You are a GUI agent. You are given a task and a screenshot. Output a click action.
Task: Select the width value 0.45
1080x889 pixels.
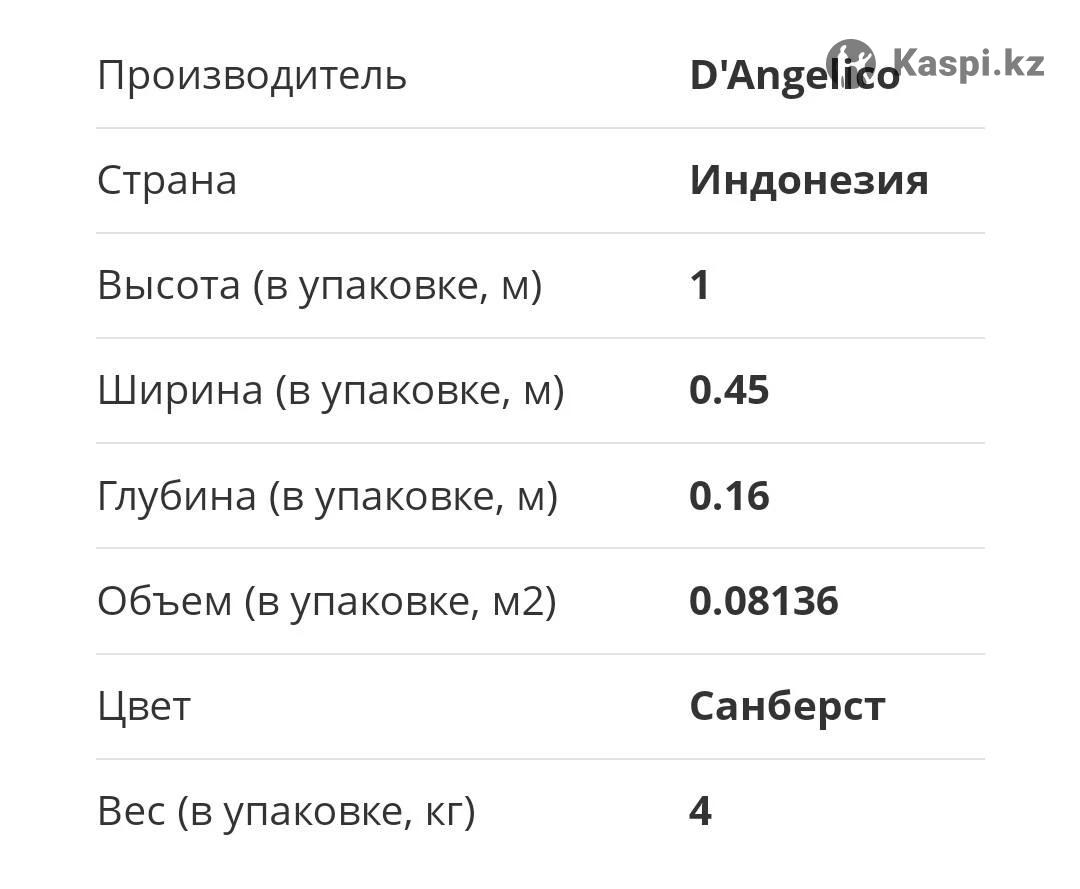tap(729, 391)
